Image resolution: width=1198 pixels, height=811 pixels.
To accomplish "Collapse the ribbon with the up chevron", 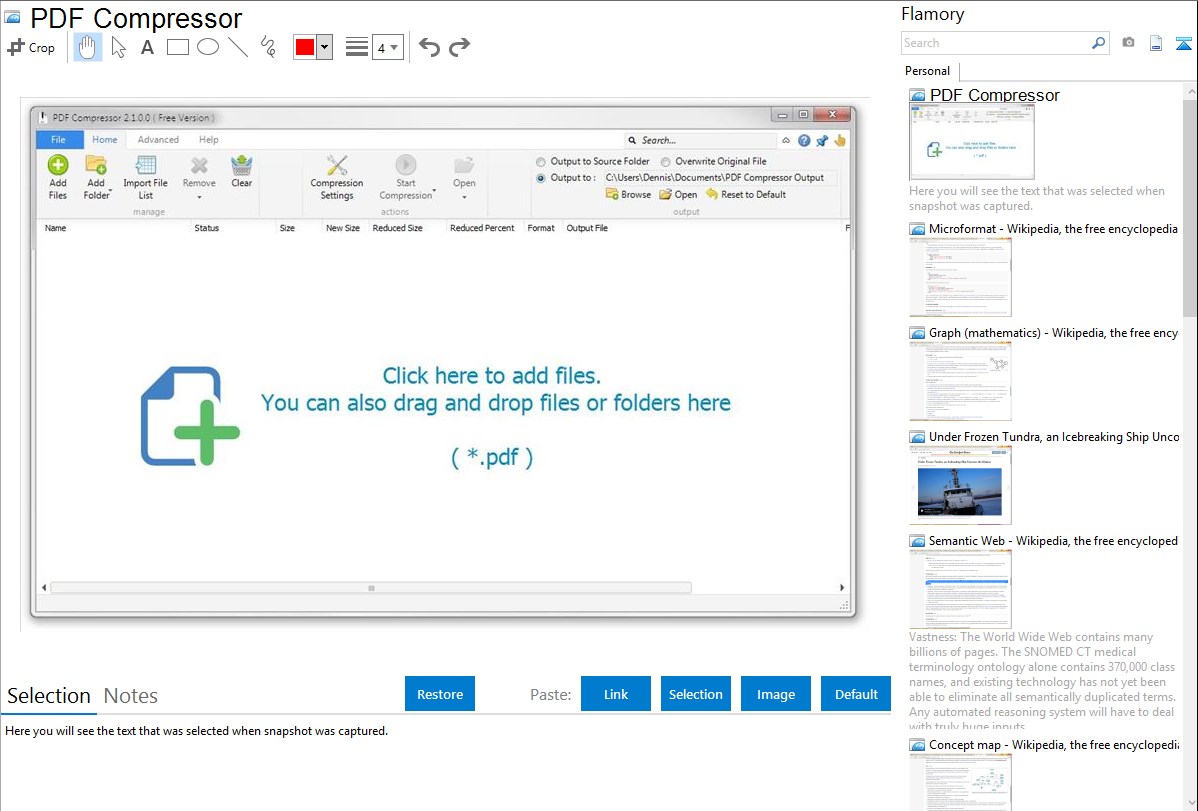I will point(785,141).
